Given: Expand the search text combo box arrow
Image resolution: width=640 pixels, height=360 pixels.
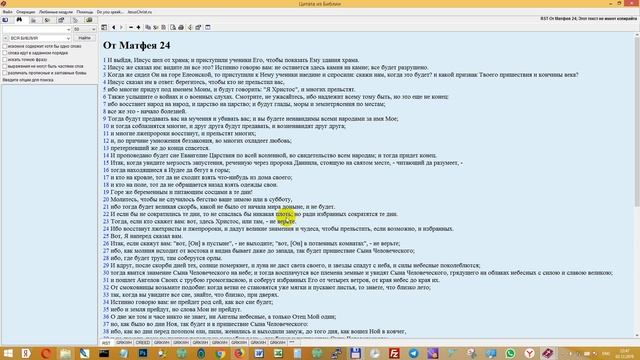Looking at the screenshot, I should coord(68,29).
